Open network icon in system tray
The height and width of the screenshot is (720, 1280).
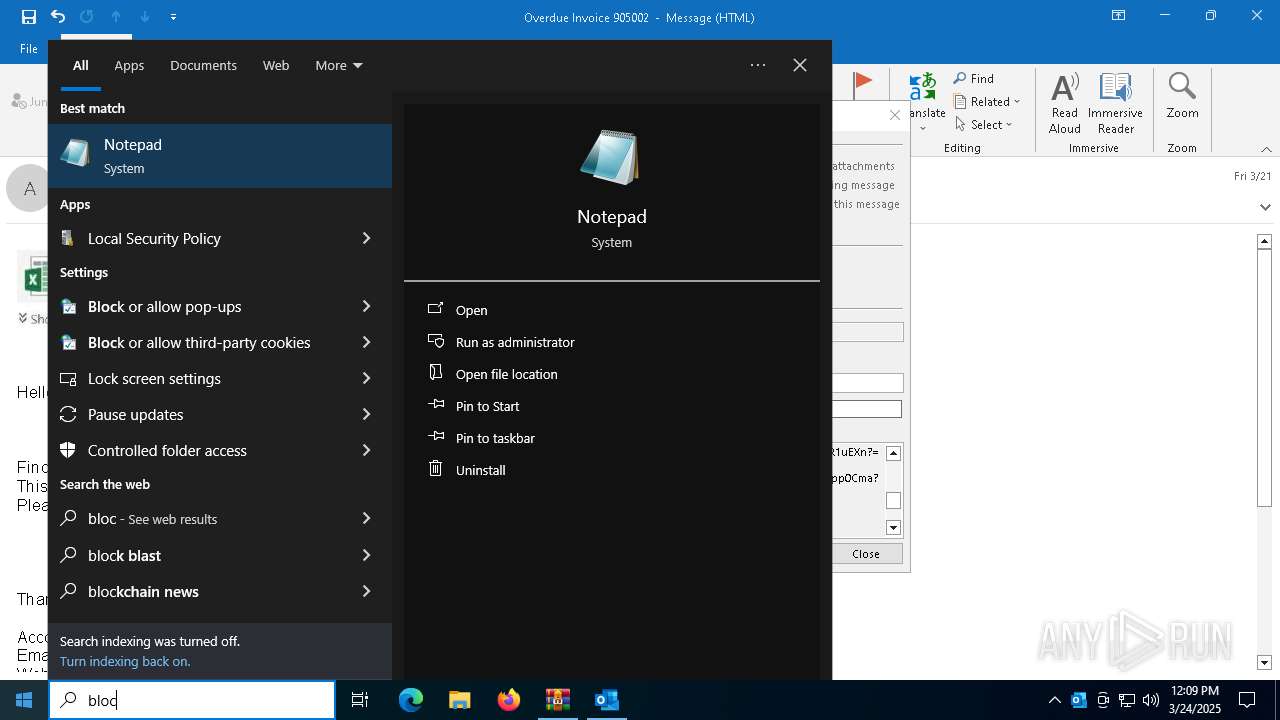tap(1127, 700)
